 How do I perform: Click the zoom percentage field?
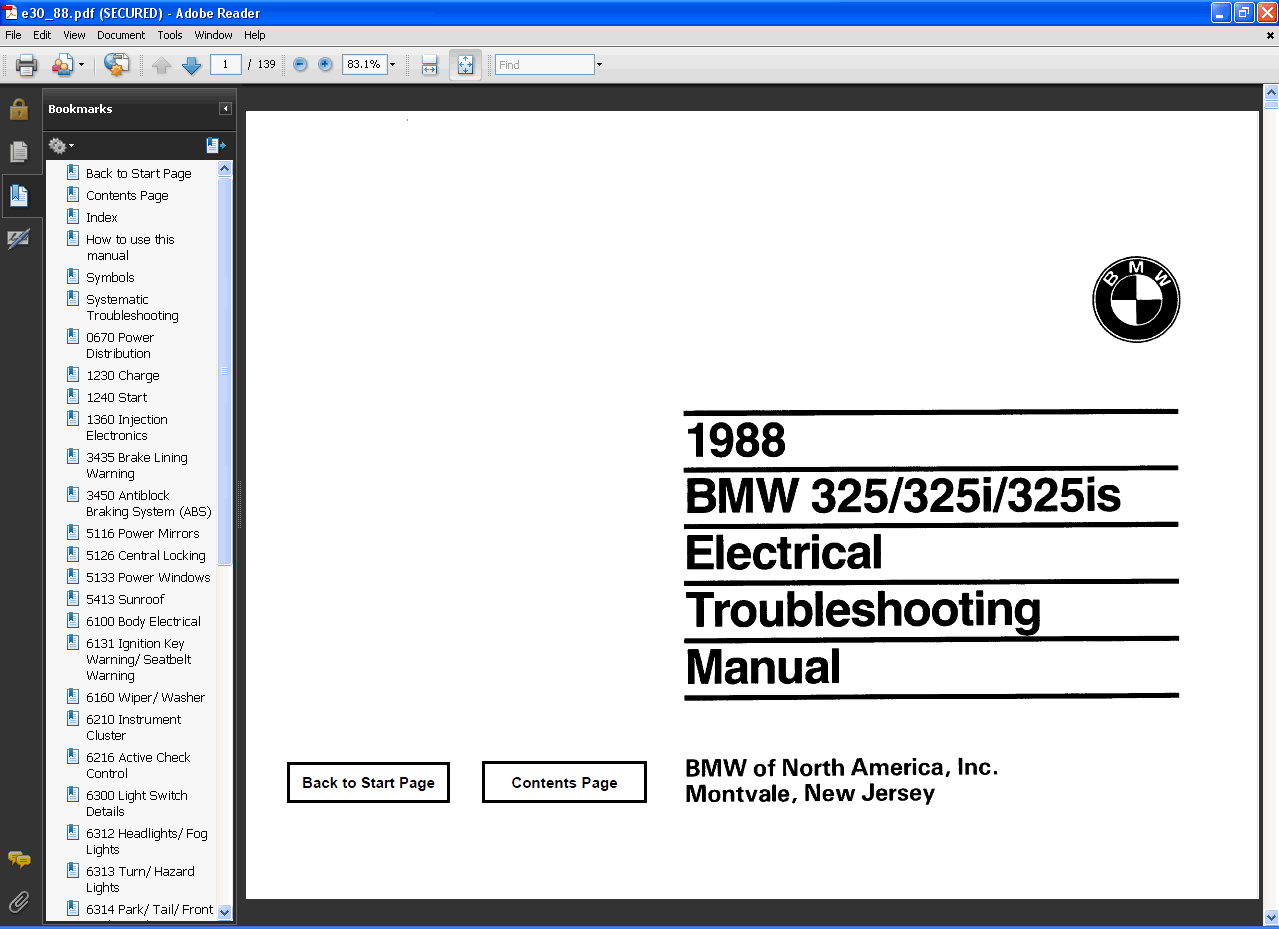click(x=363, y=65)
